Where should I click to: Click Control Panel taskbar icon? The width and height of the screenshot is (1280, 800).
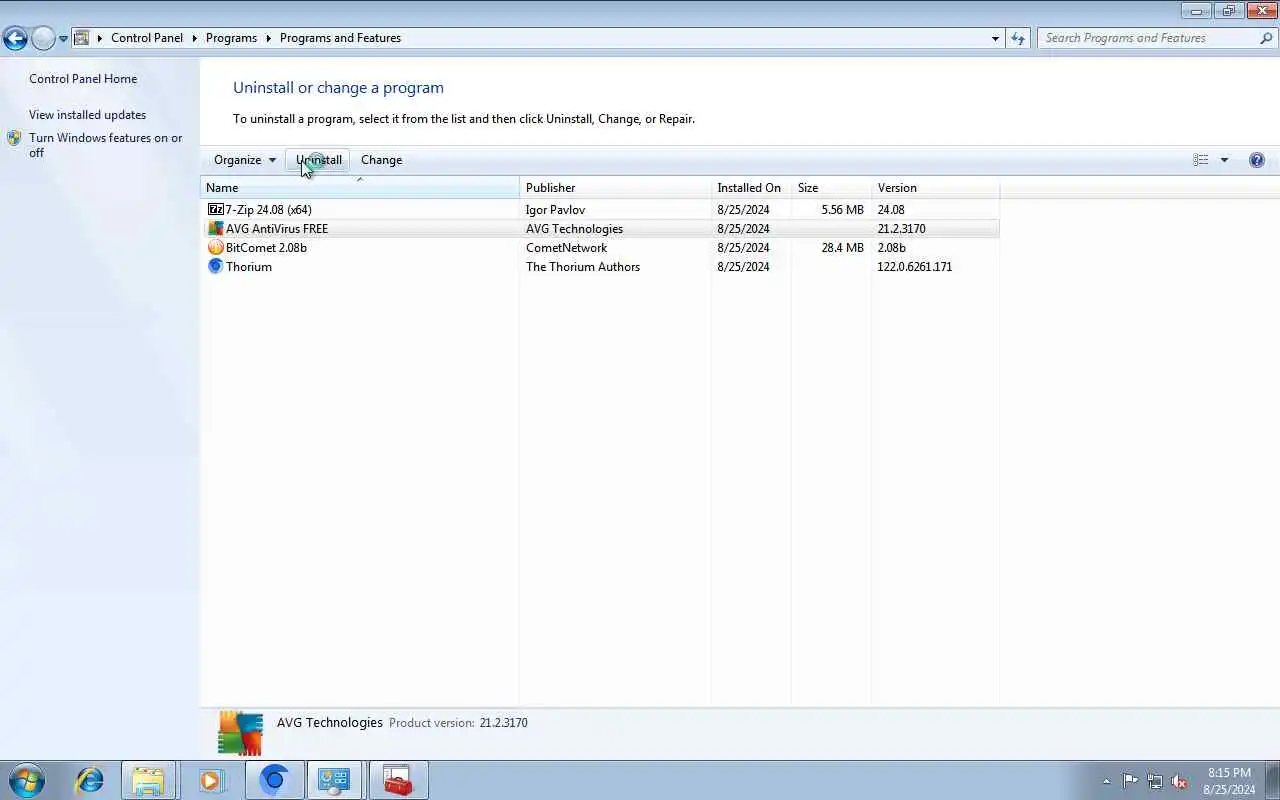[x=334, y=780]
